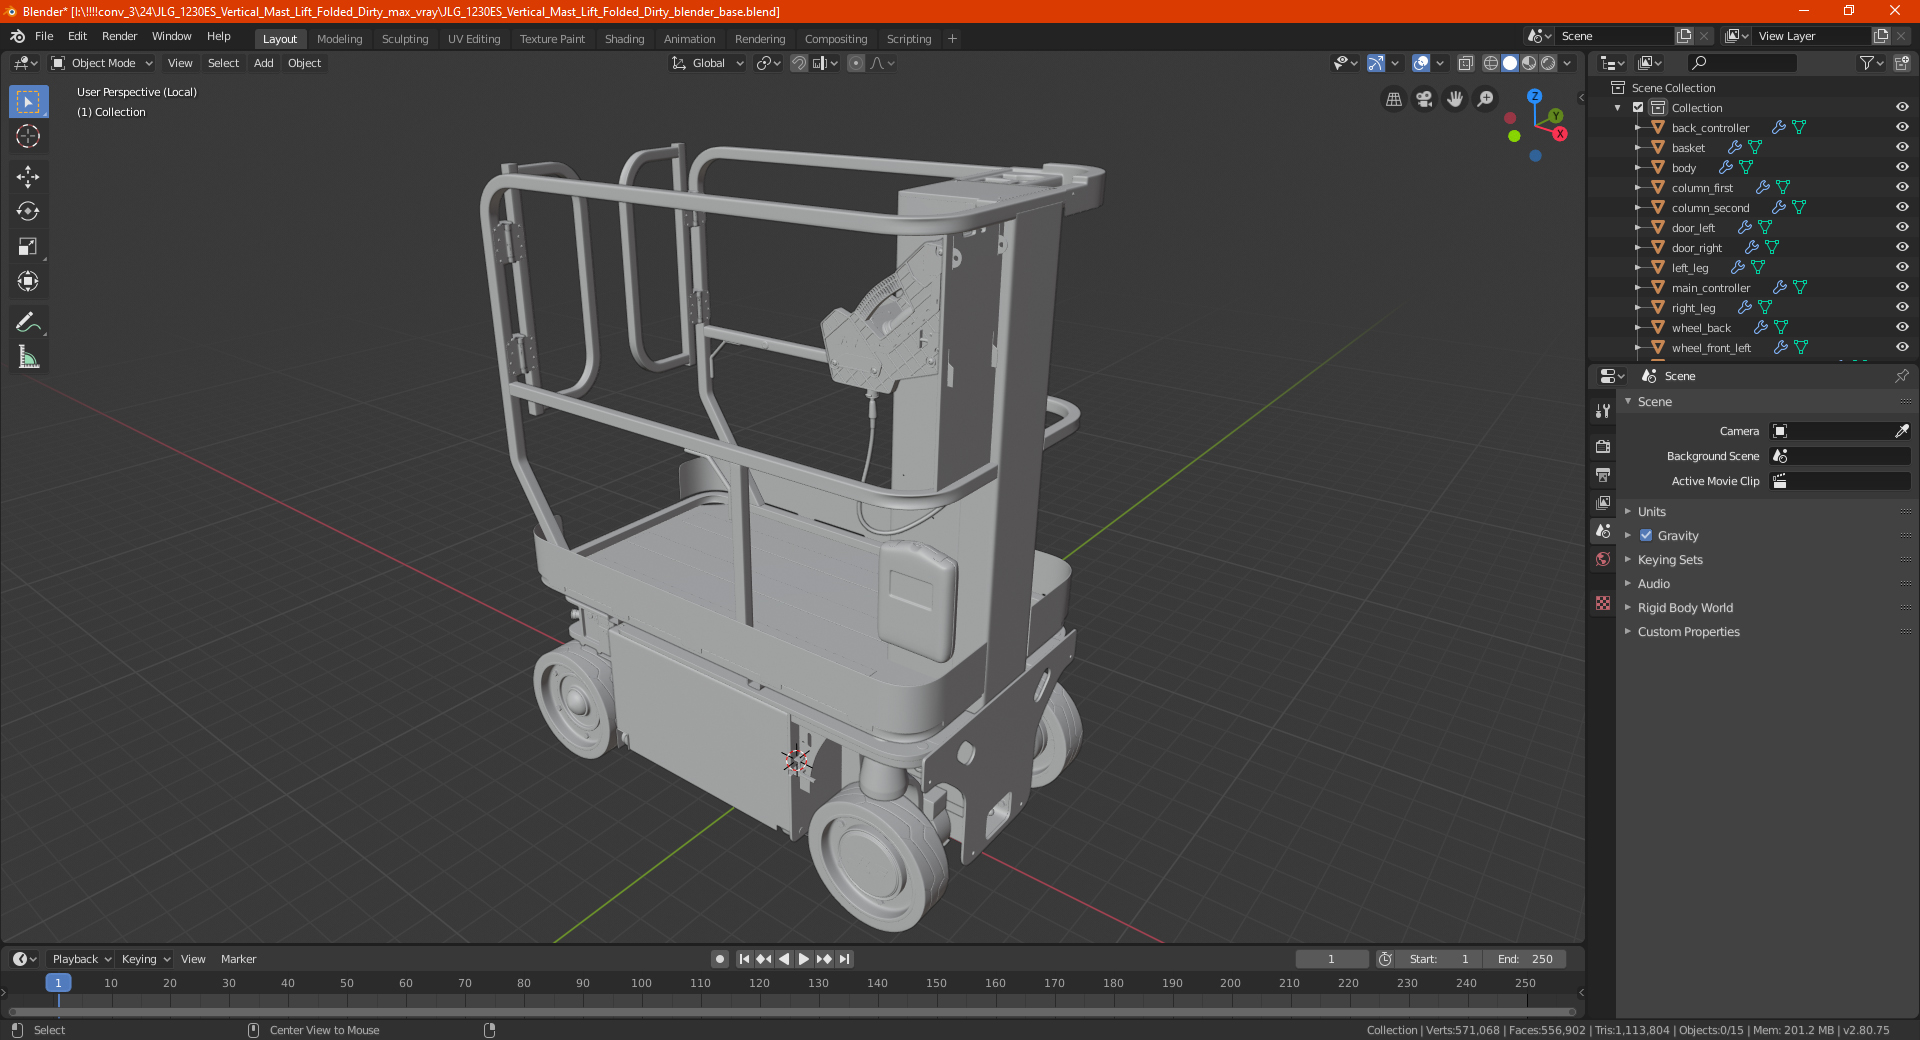The image size is (1920, 1040).
Task: Click the pan view hand icon
Action: [1455, 99]
